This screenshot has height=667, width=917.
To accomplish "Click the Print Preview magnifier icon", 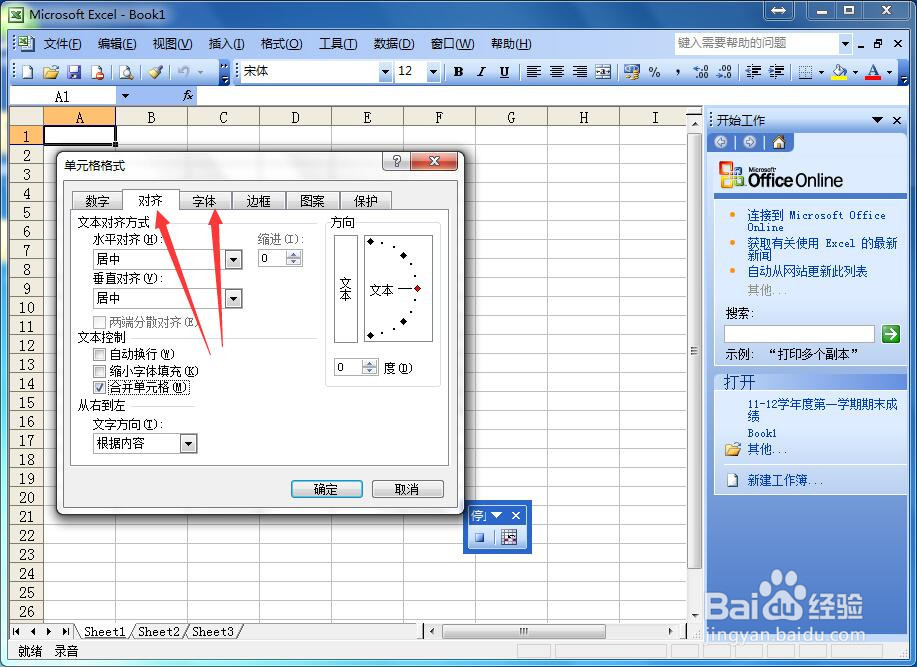I will pos(126,72).
